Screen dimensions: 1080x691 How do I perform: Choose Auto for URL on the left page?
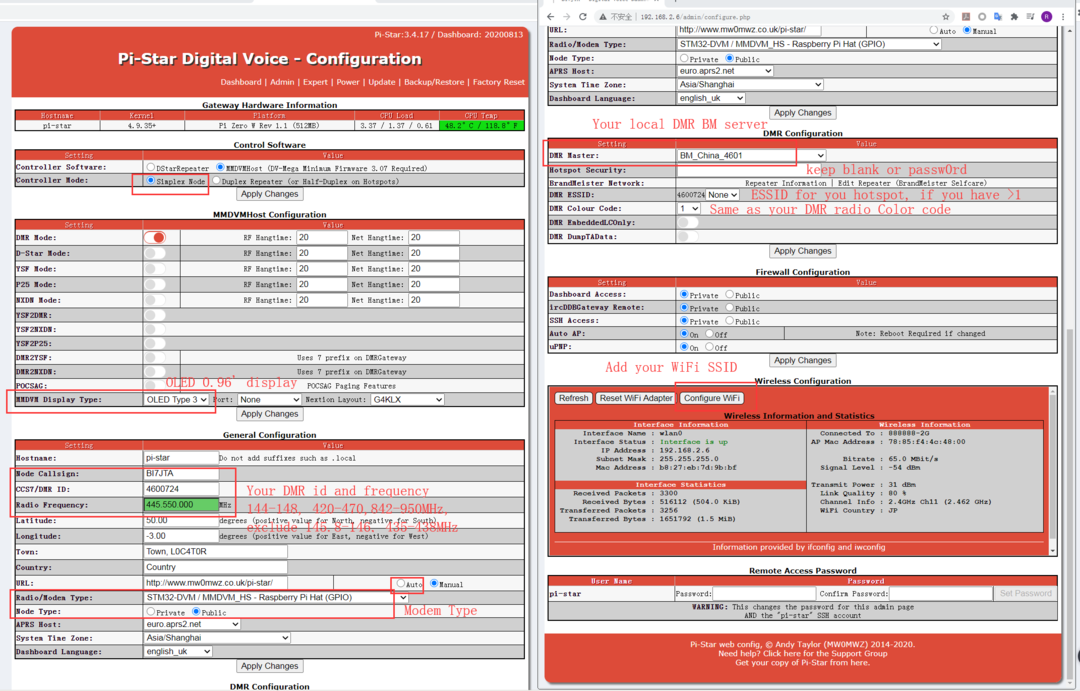pos(400,584)
